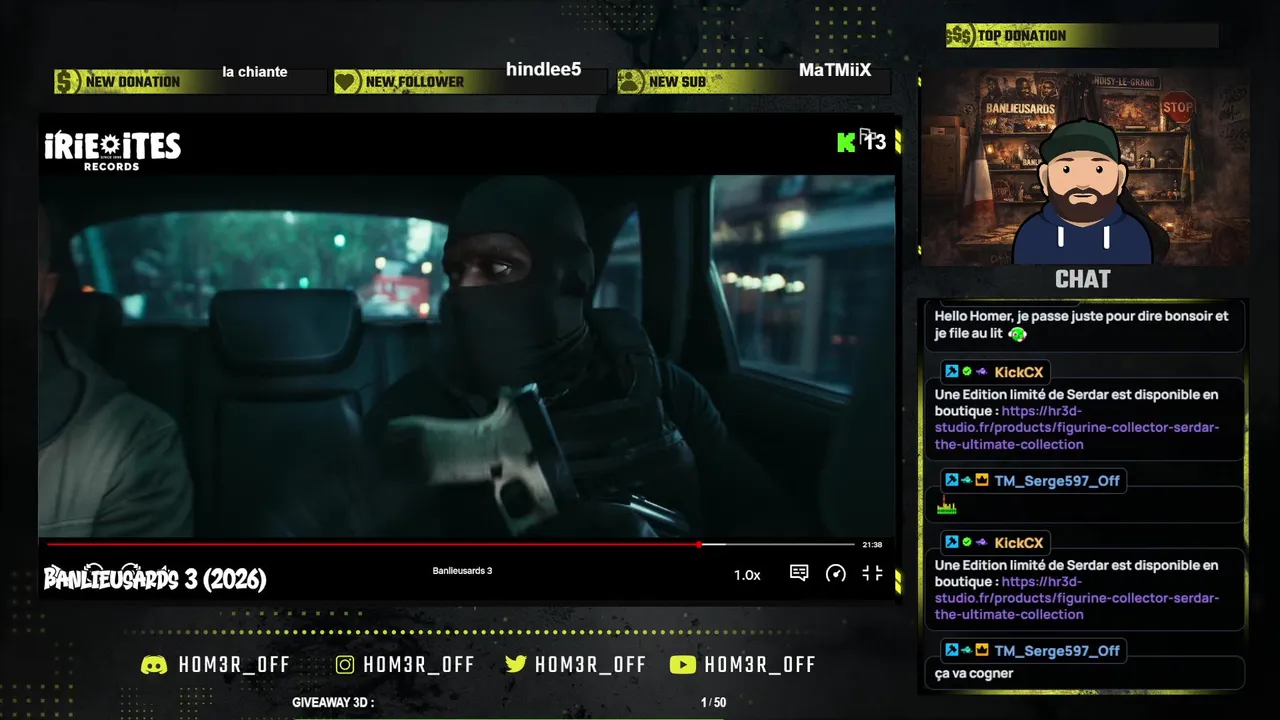
Task: Click the 21:38 time indicator
Action: point(872,545)
